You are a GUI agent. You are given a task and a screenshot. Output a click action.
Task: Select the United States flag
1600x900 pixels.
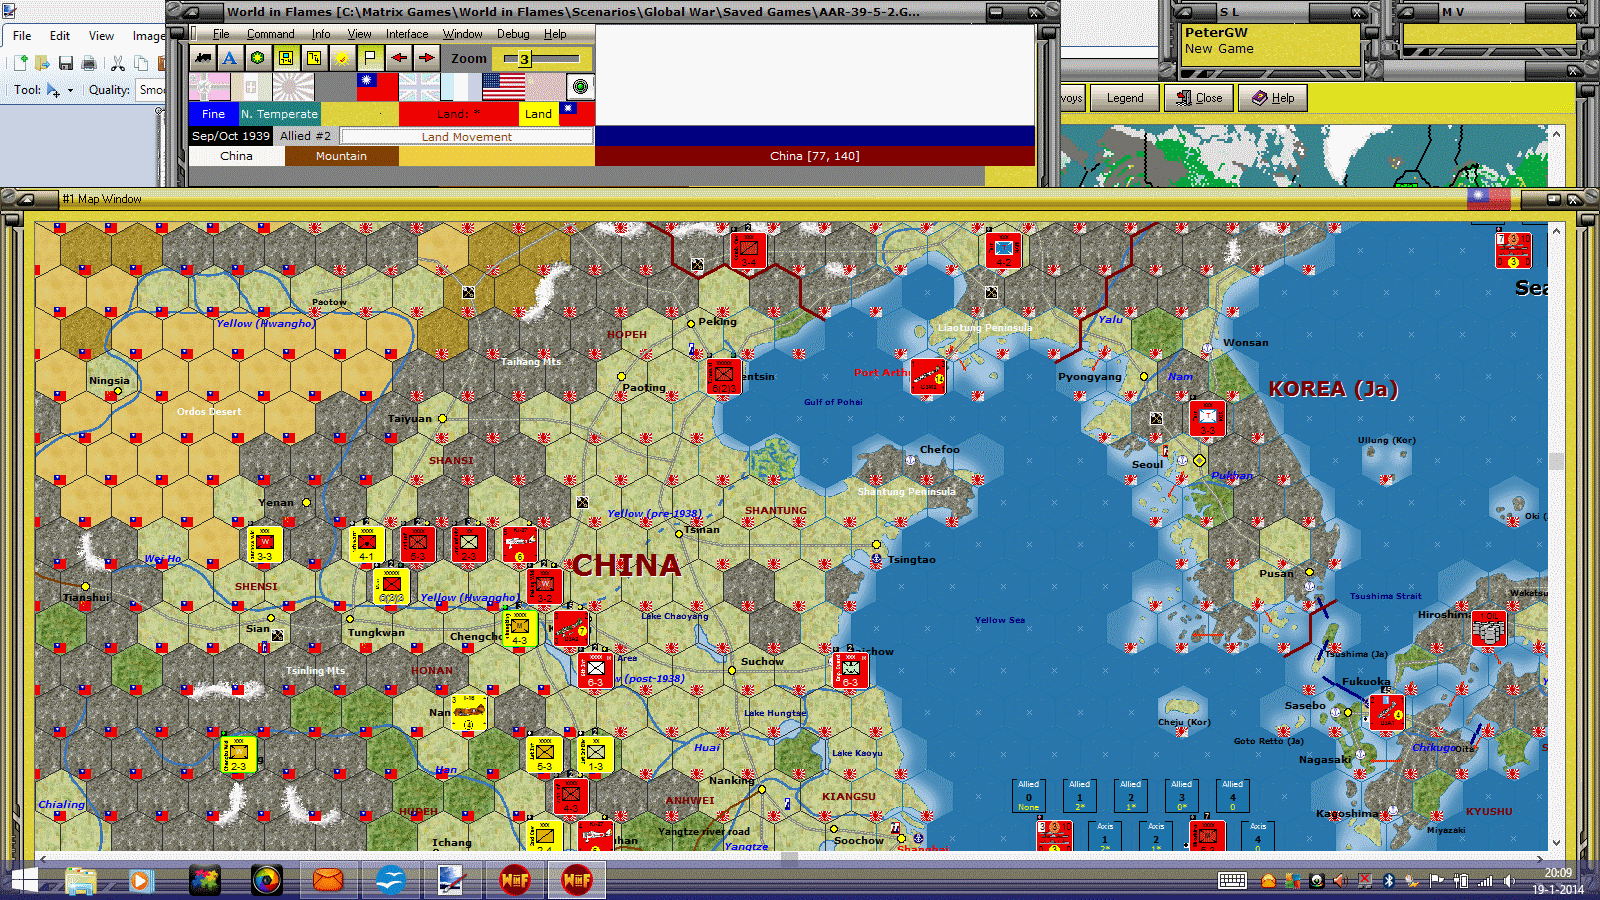tap(503, 87)
